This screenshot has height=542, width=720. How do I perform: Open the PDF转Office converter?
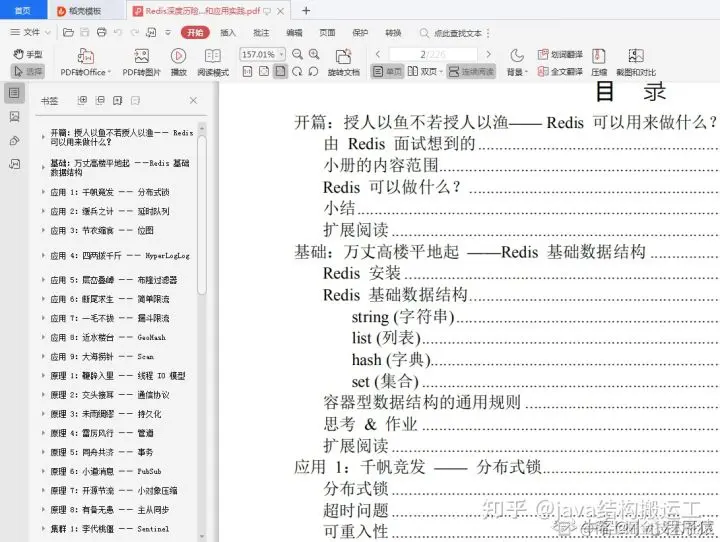(86, 62)
